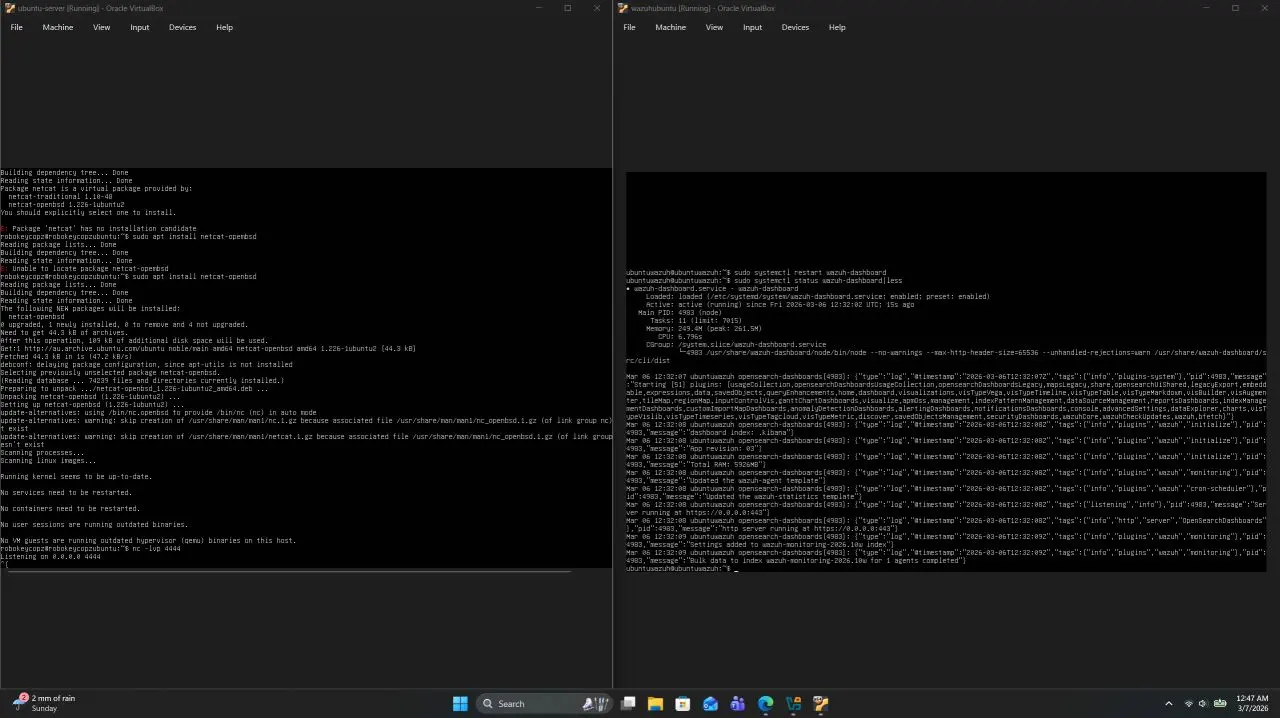
Task: Maximize the wazuhubuntu window
Action: pos(1235,8)
